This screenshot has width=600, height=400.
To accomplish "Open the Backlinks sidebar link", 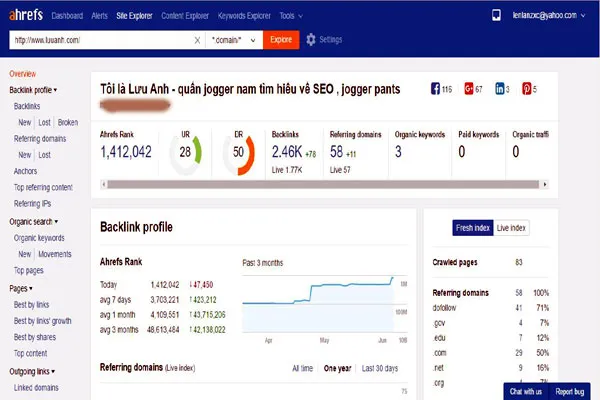I will (x=27, y=106).
